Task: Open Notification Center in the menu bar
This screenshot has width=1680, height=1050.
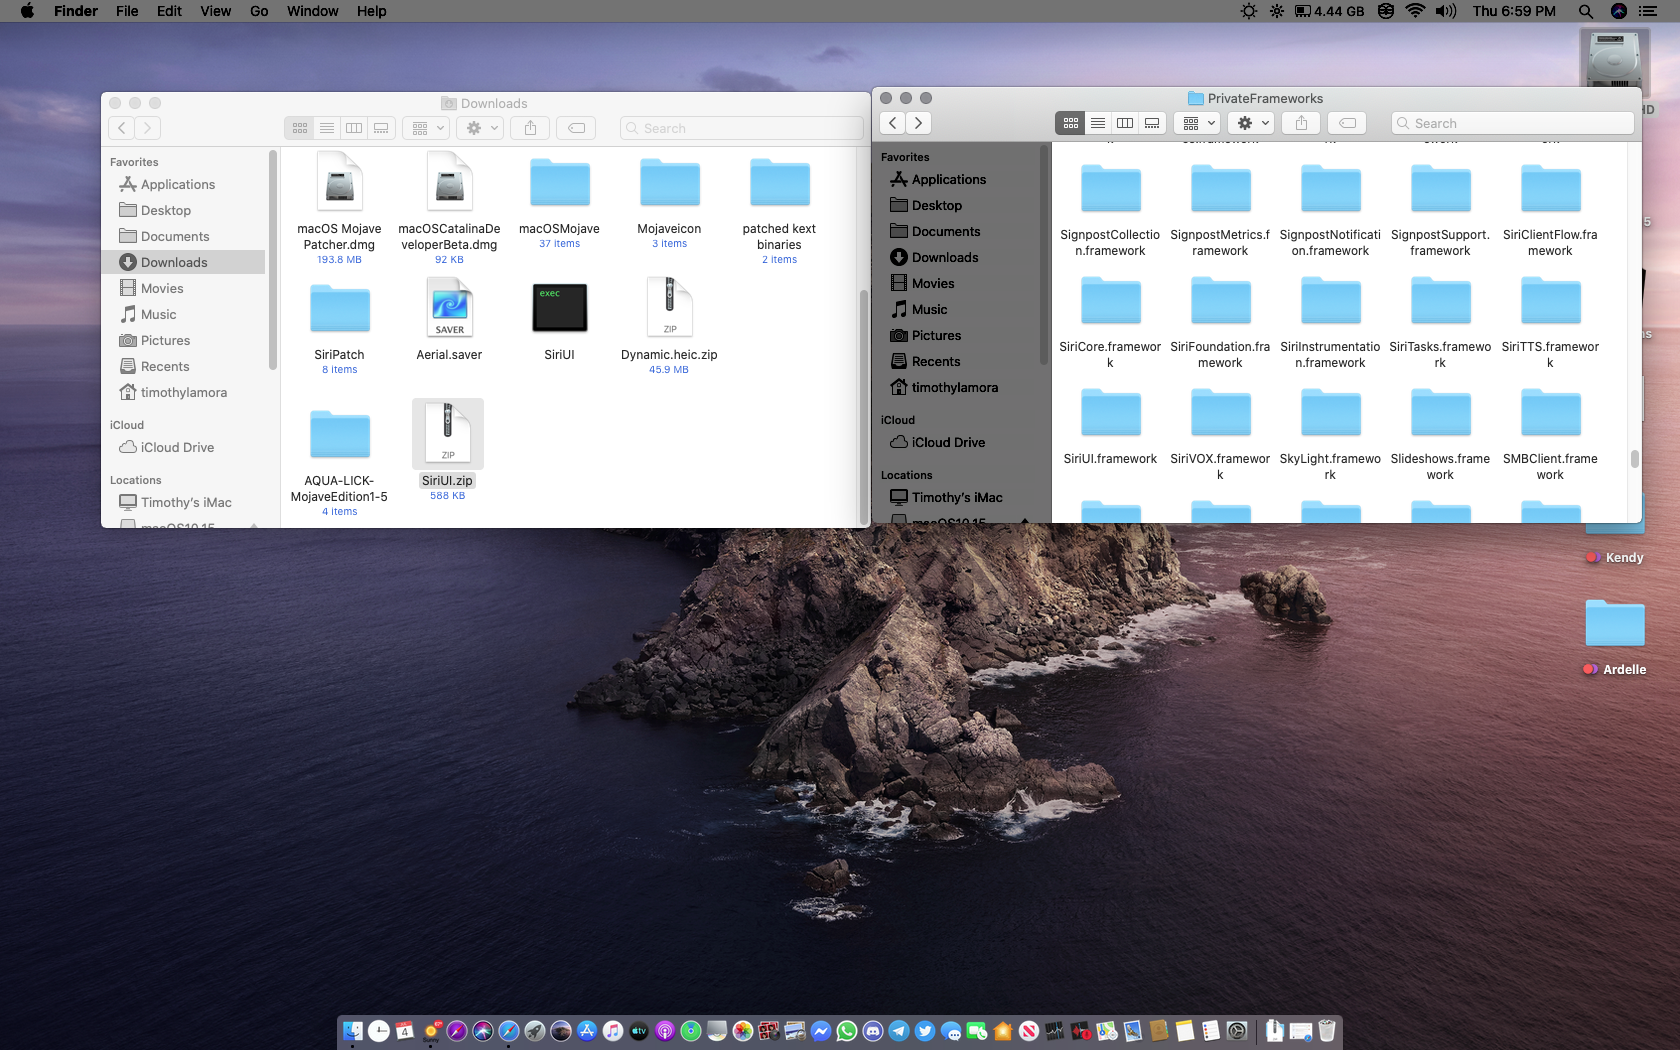Action: (x=1648, y=11)
